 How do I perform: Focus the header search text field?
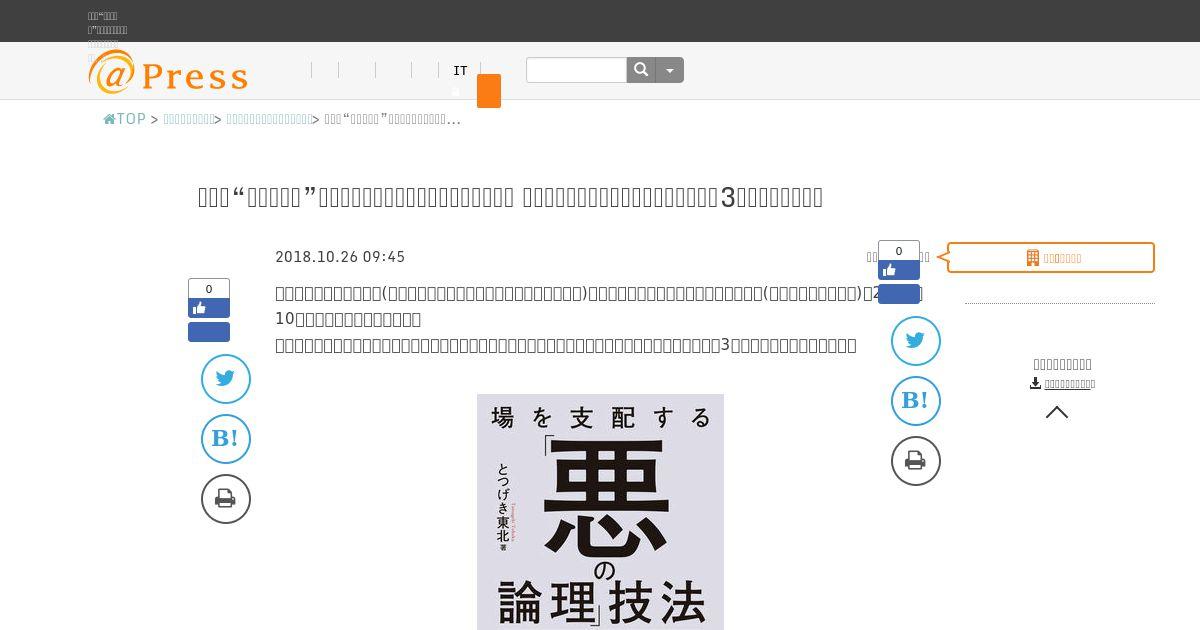pos(576,70)
